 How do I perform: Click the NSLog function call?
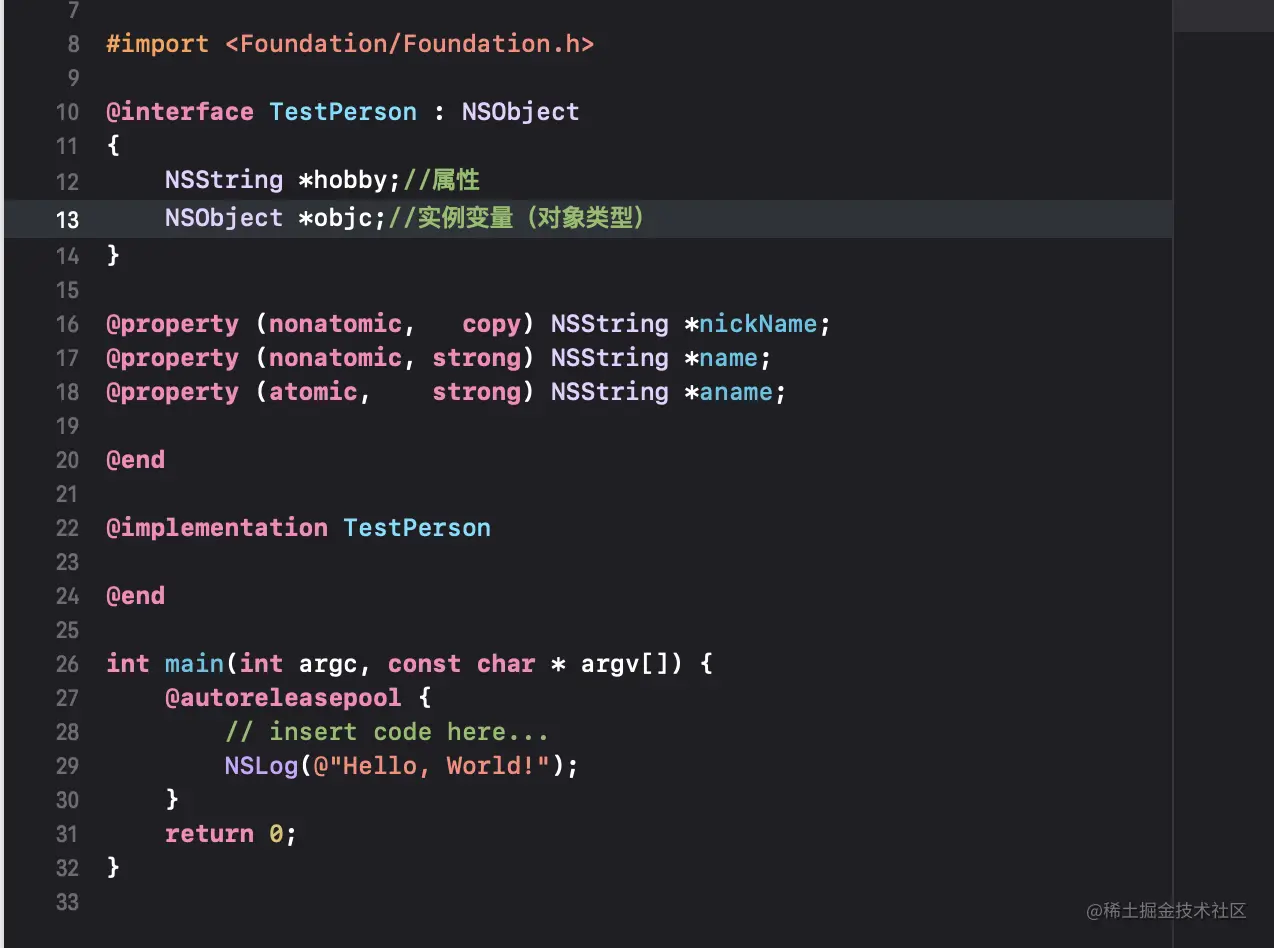[x=261, y=766]
